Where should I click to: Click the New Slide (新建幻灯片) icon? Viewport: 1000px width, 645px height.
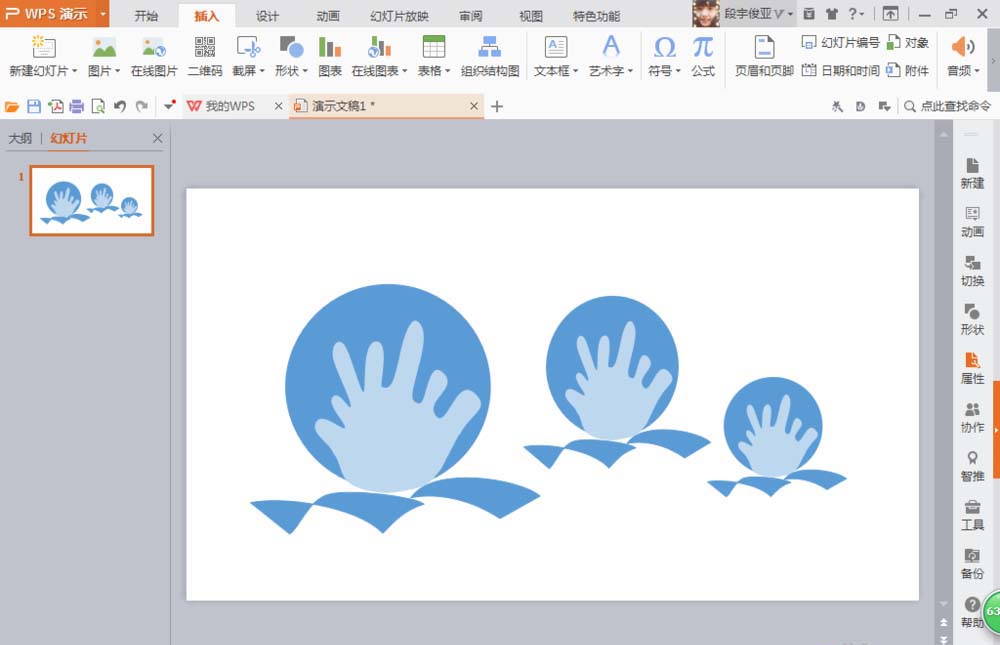click(43, 47)
